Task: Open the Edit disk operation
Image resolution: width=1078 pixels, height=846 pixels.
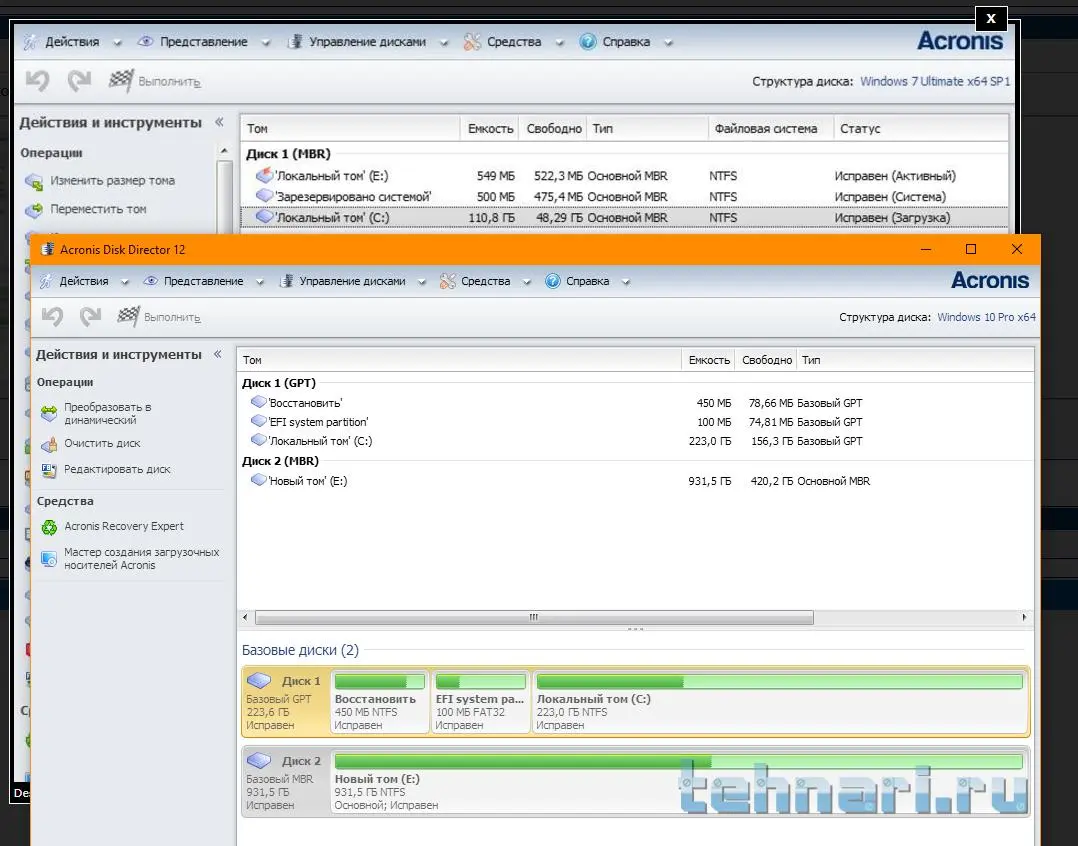Action: (x=117, y=469)
